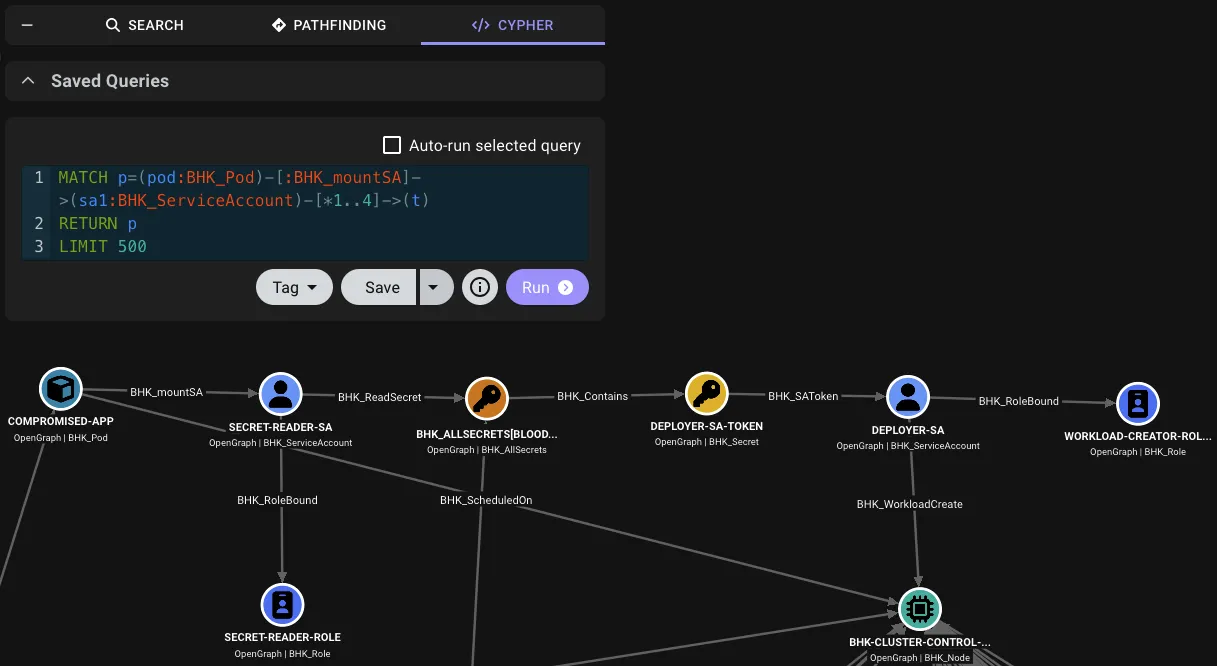Click inside the Cypher query editor
The height and width of the screenshot is (666, 1217).
point(305,211)
